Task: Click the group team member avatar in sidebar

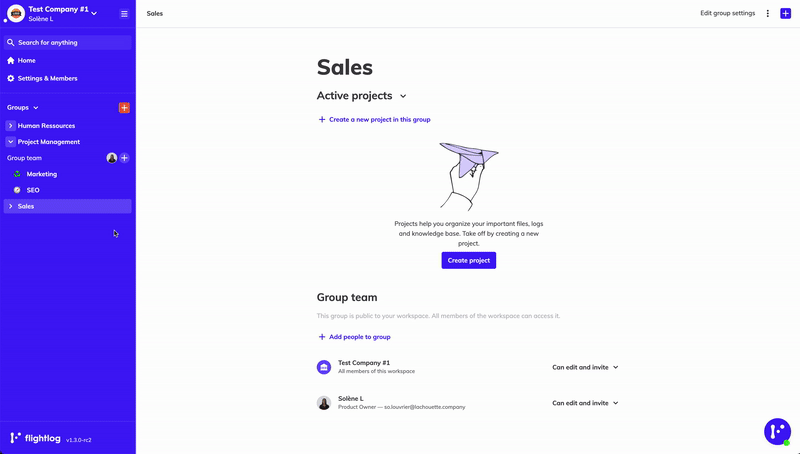Action: [112, 158]
